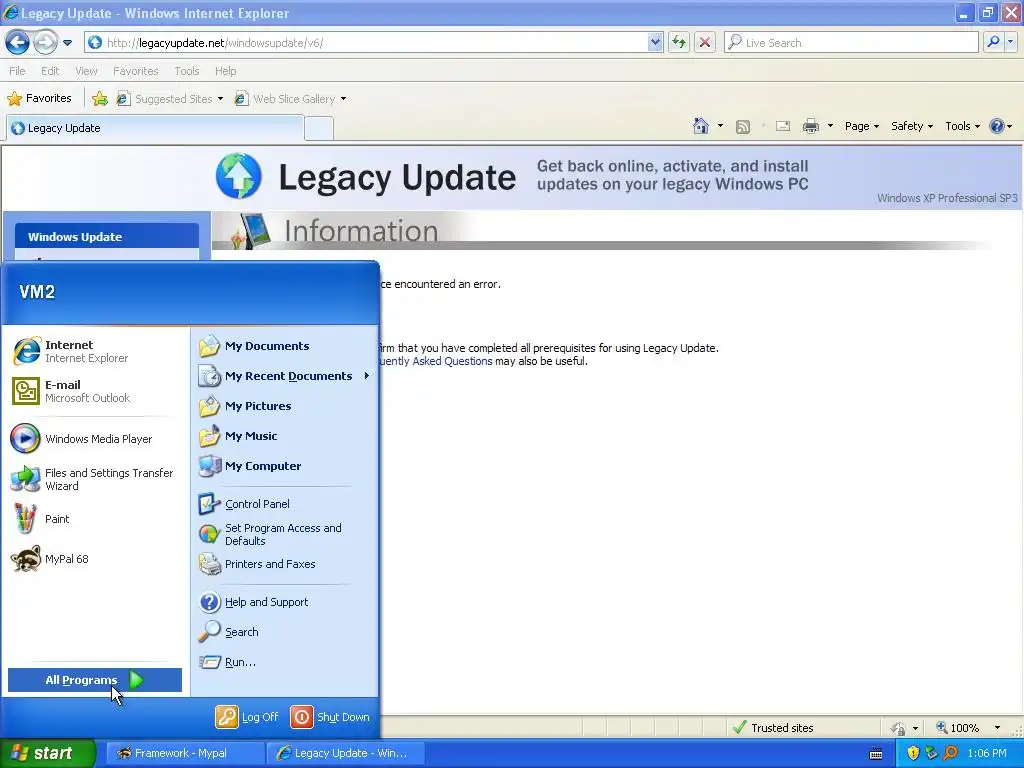1024x768 pixels.
Task: Expand All Programs menu
Action: (x=95, y=680)
